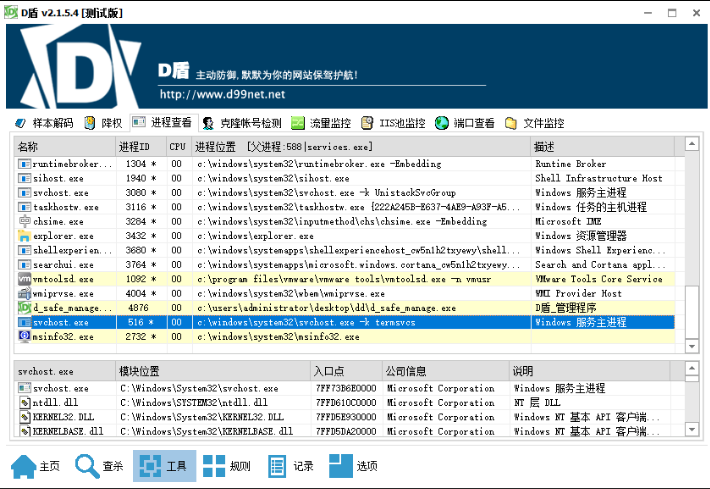Open the 文件监控 tab
The height and width of the screenshot is (489, 710).
click(534, 123)
